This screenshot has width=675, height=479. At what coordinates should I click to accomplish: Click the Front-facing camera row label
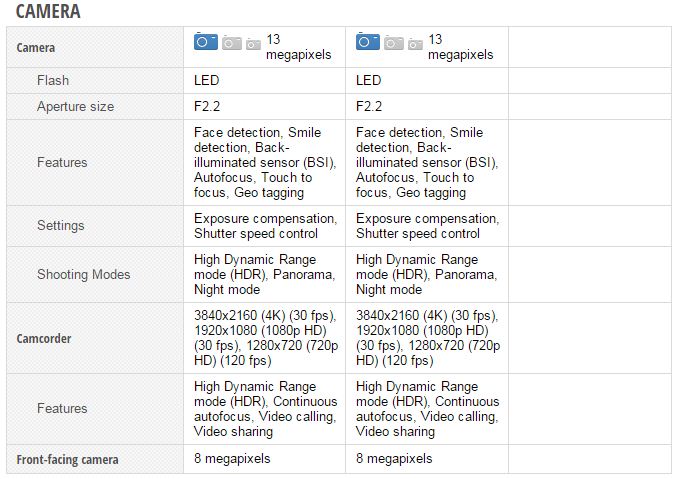click(x=68, y=460)
